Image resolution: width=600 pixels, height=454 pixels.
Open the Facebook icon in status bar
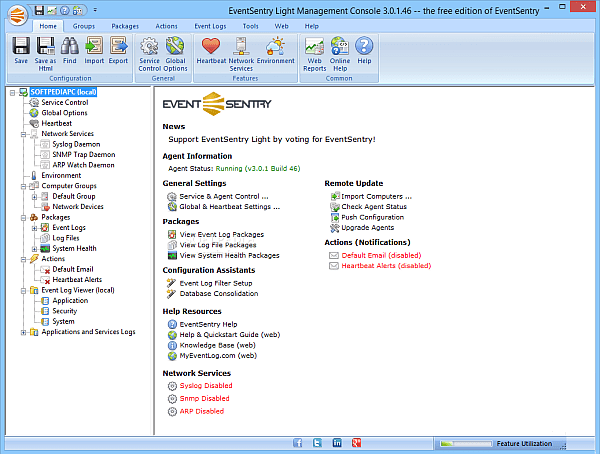tap(298, 443)
